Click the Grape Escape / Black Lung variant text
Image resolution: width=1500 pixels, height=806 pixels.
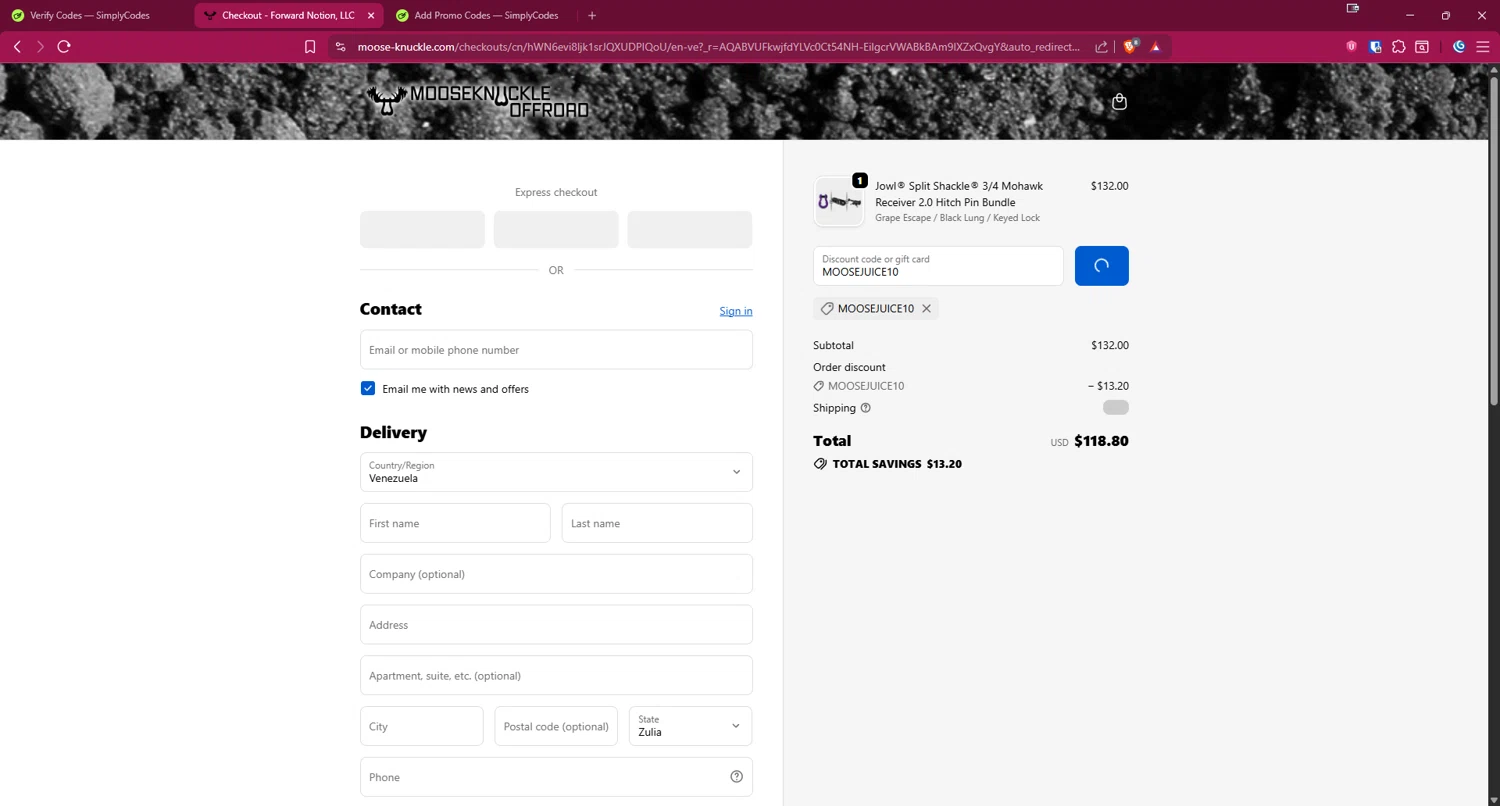click(x=958, y=218)
